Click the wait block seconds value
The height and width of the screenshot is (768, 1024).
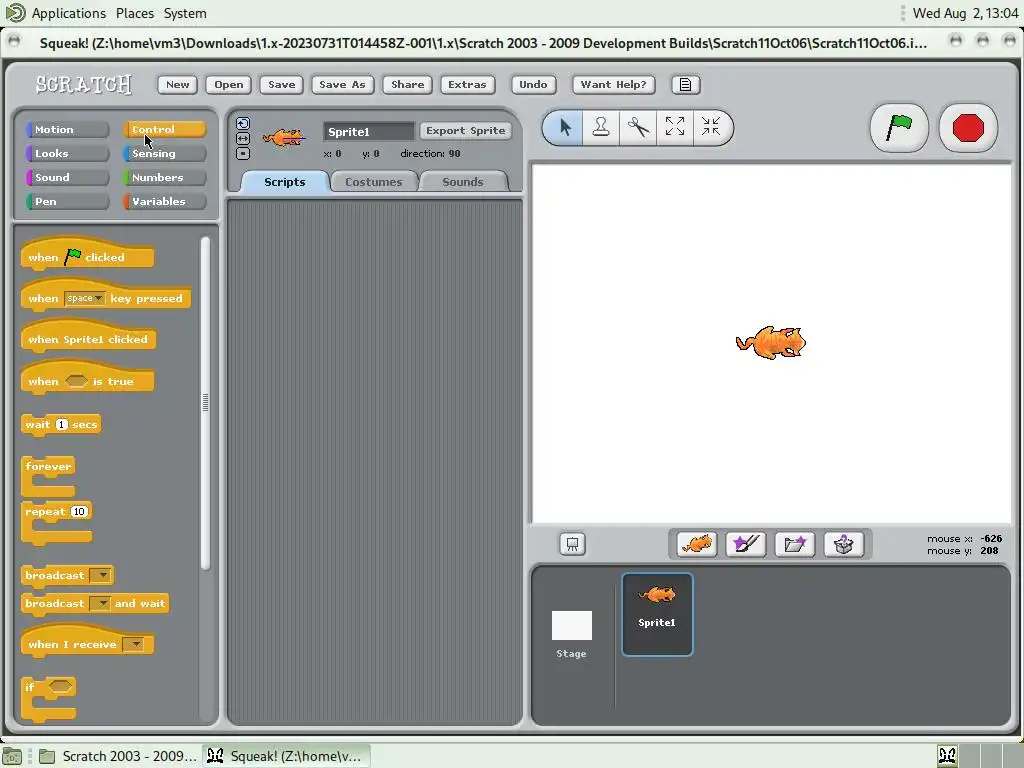coord(61,424)
